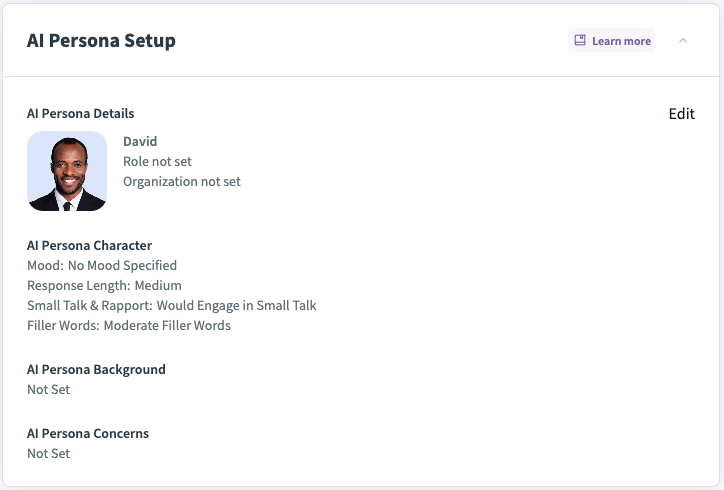Screen dimensions: 724x490
Task: Open the Learn more link
Action: (x=621, y=41)
